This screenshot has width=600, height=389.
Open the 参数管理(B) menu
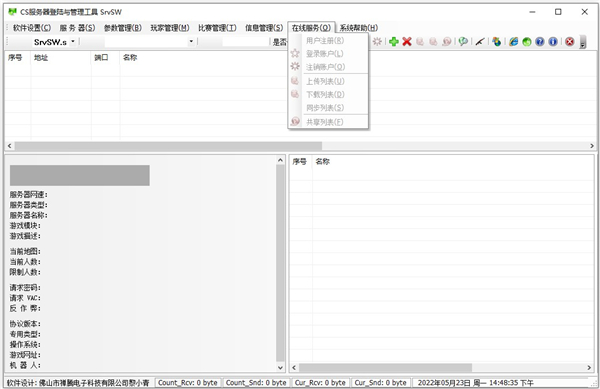coord(123,28)
